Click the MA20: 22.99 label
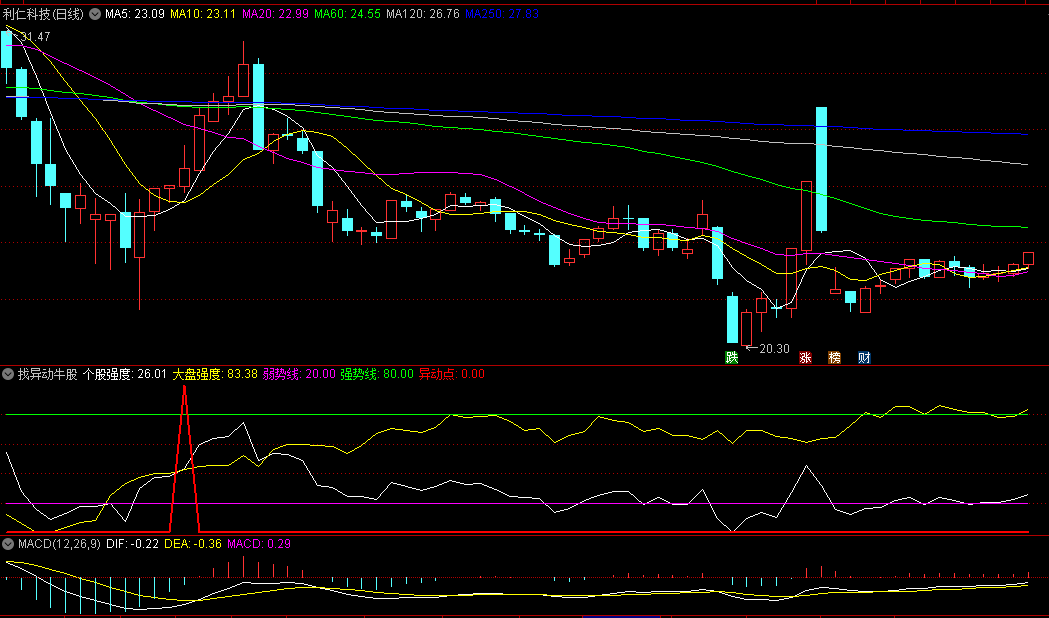Image resolution: width=1049 pixels, height=618 pixels. click(x=275, y=13)
